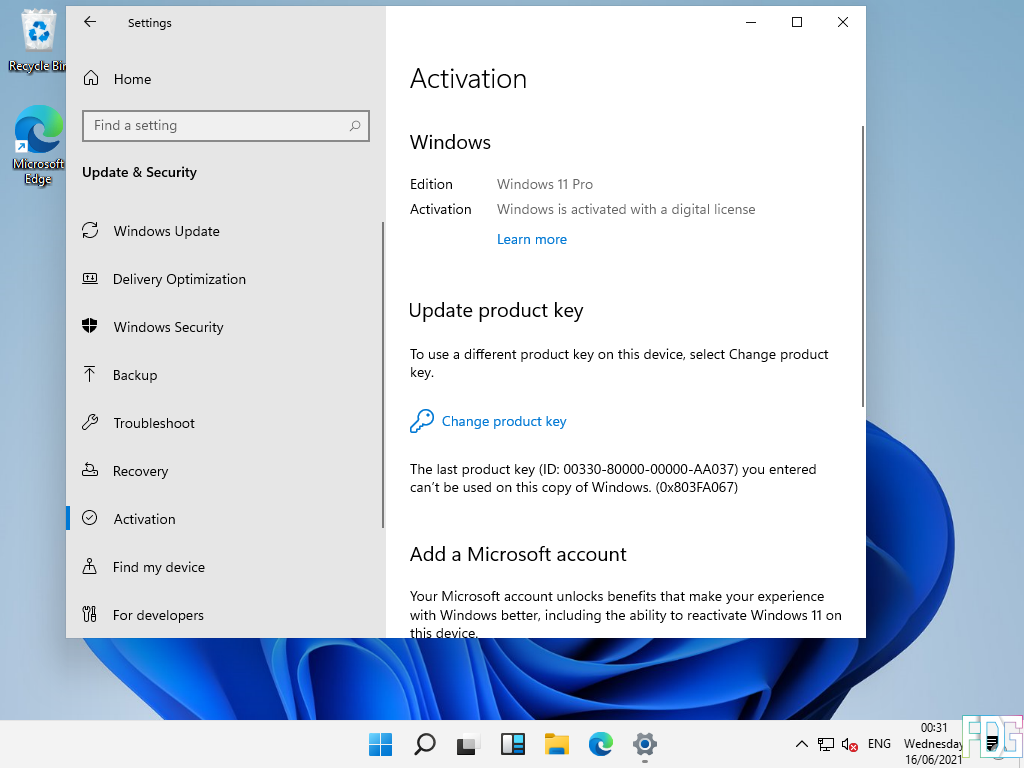Close the Settings window
1024x768 pixels.
pyautogui.click(x=842, y=22)
